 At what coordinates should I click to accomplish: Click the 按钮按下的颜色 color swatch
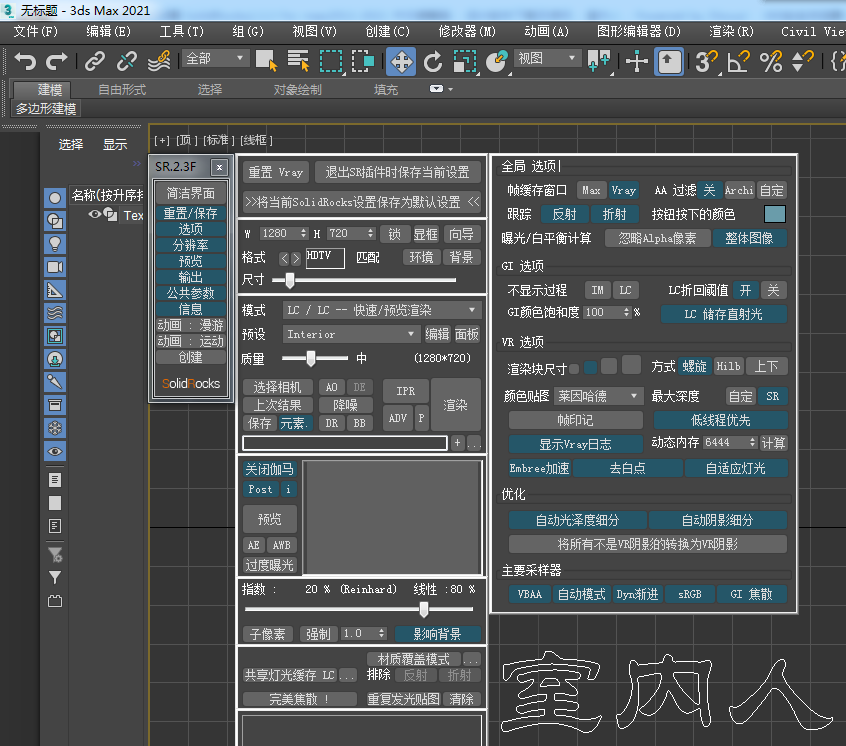(x=774, y=214)
